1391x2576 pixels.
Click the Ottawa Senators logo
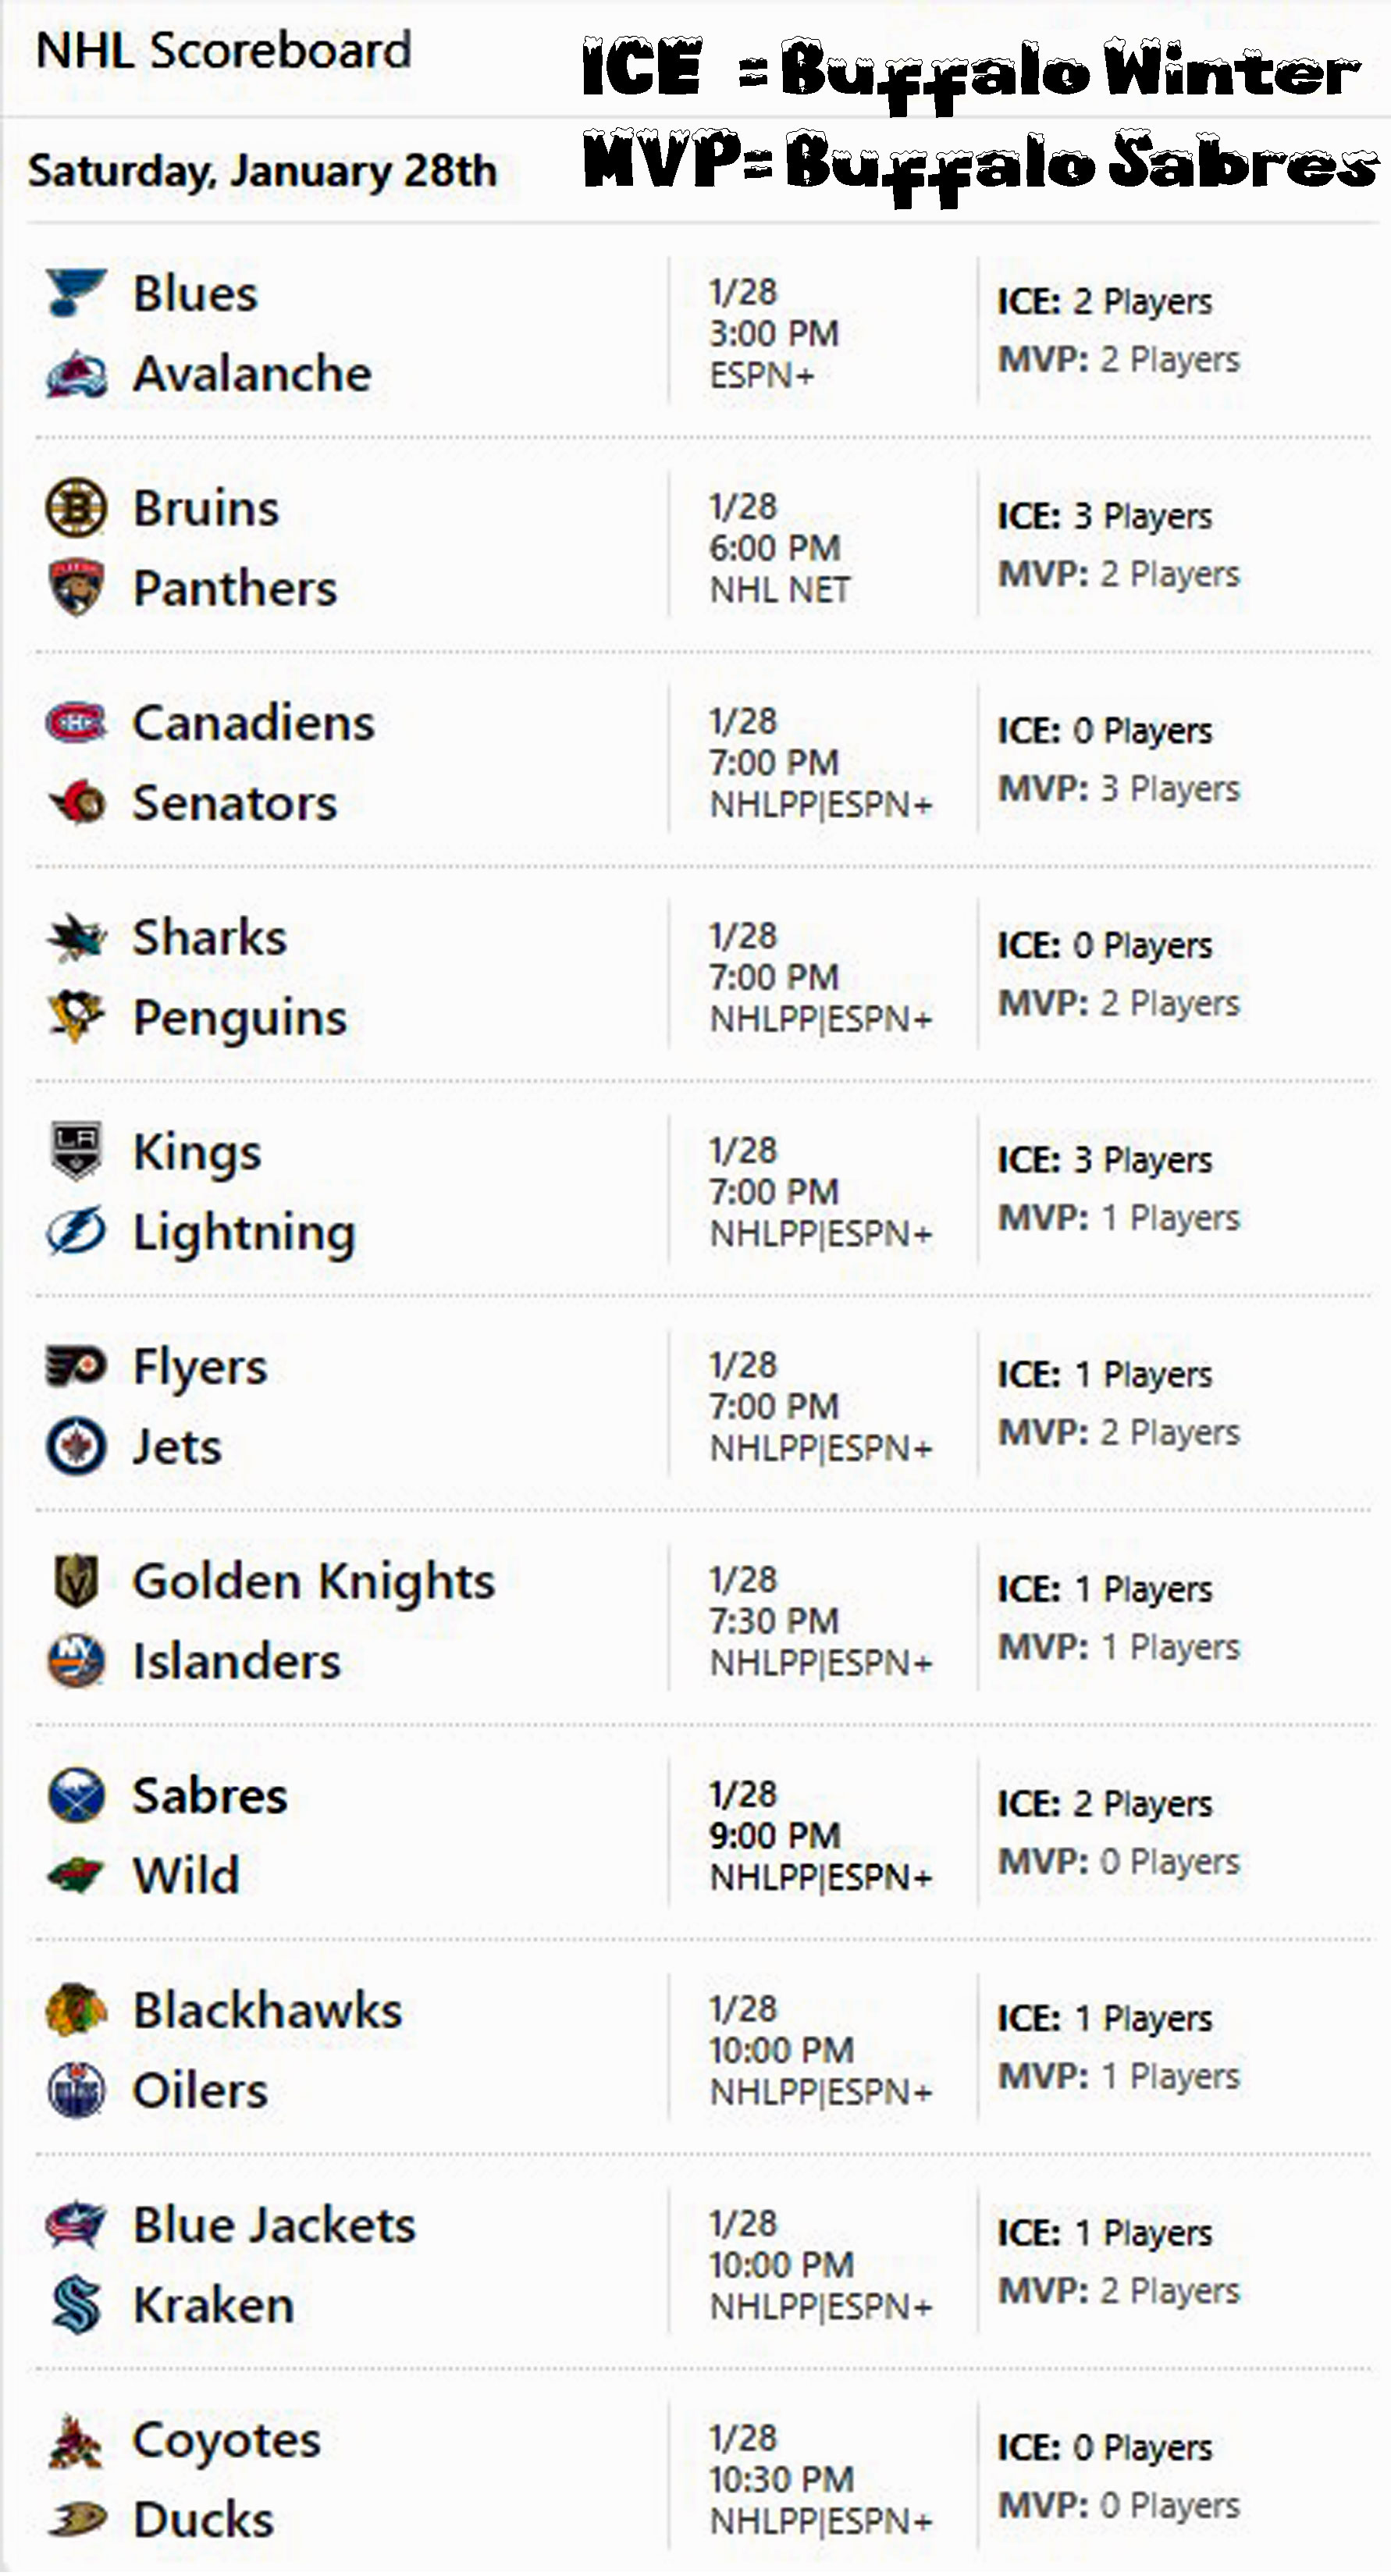coord(75,802)
